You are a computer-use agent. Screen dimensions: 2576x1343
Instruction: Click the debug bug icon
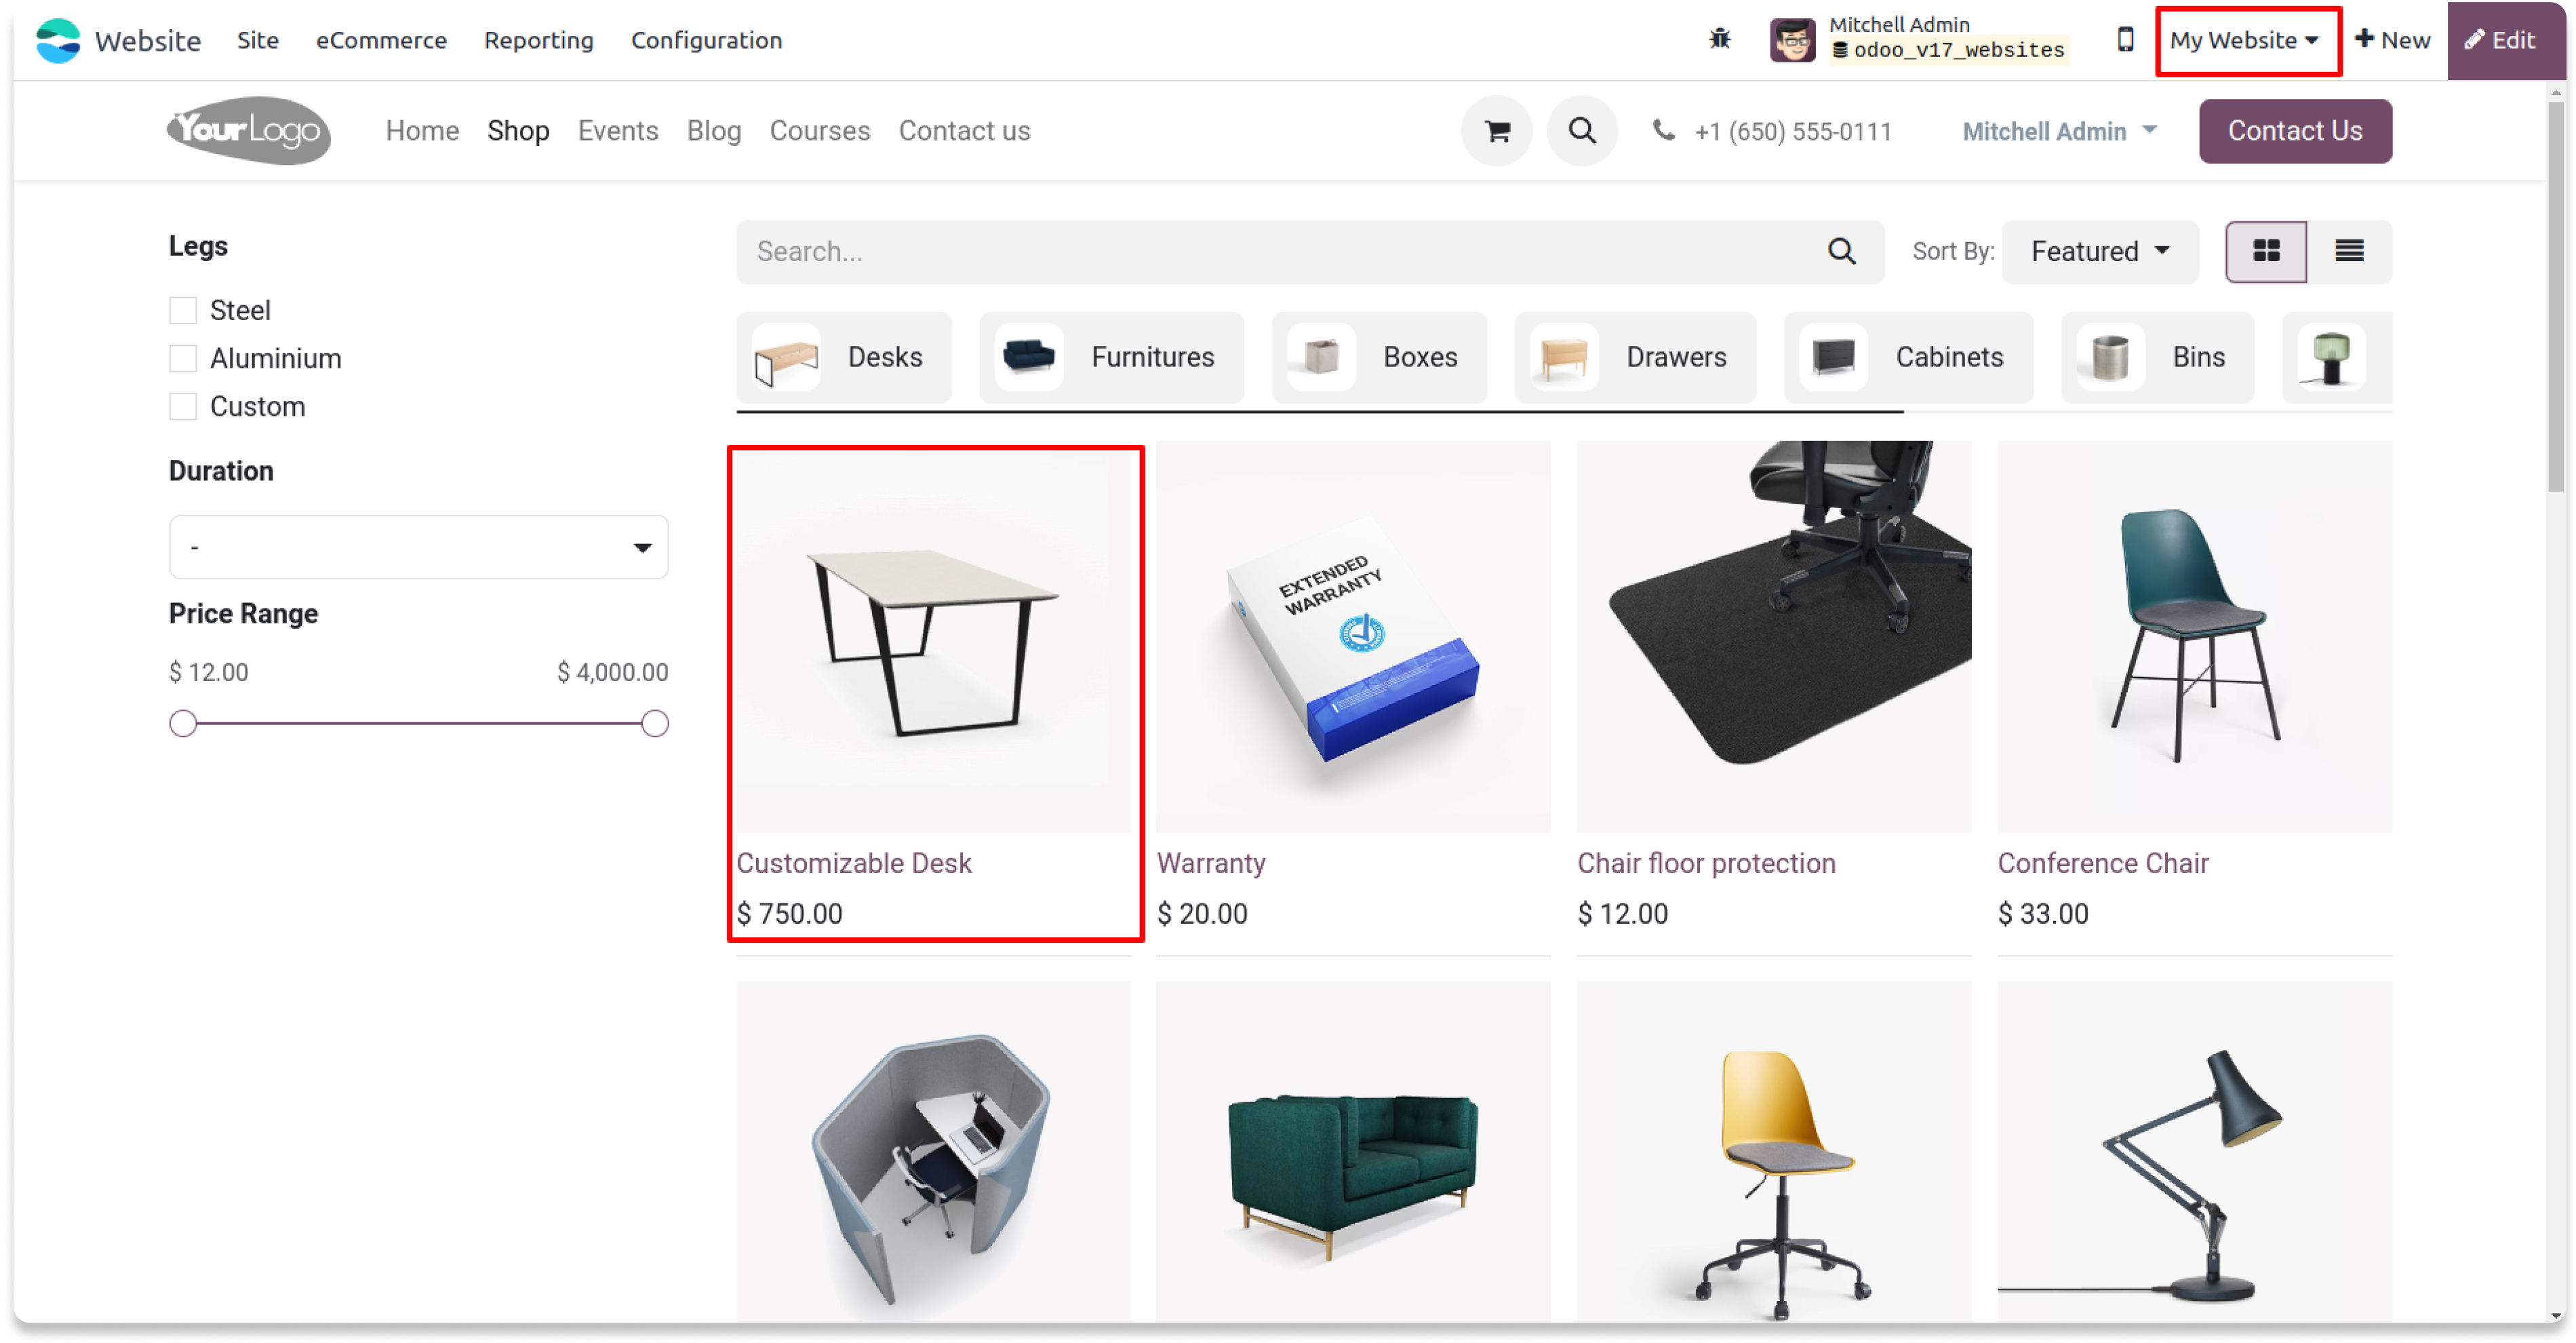[1719, 39]
